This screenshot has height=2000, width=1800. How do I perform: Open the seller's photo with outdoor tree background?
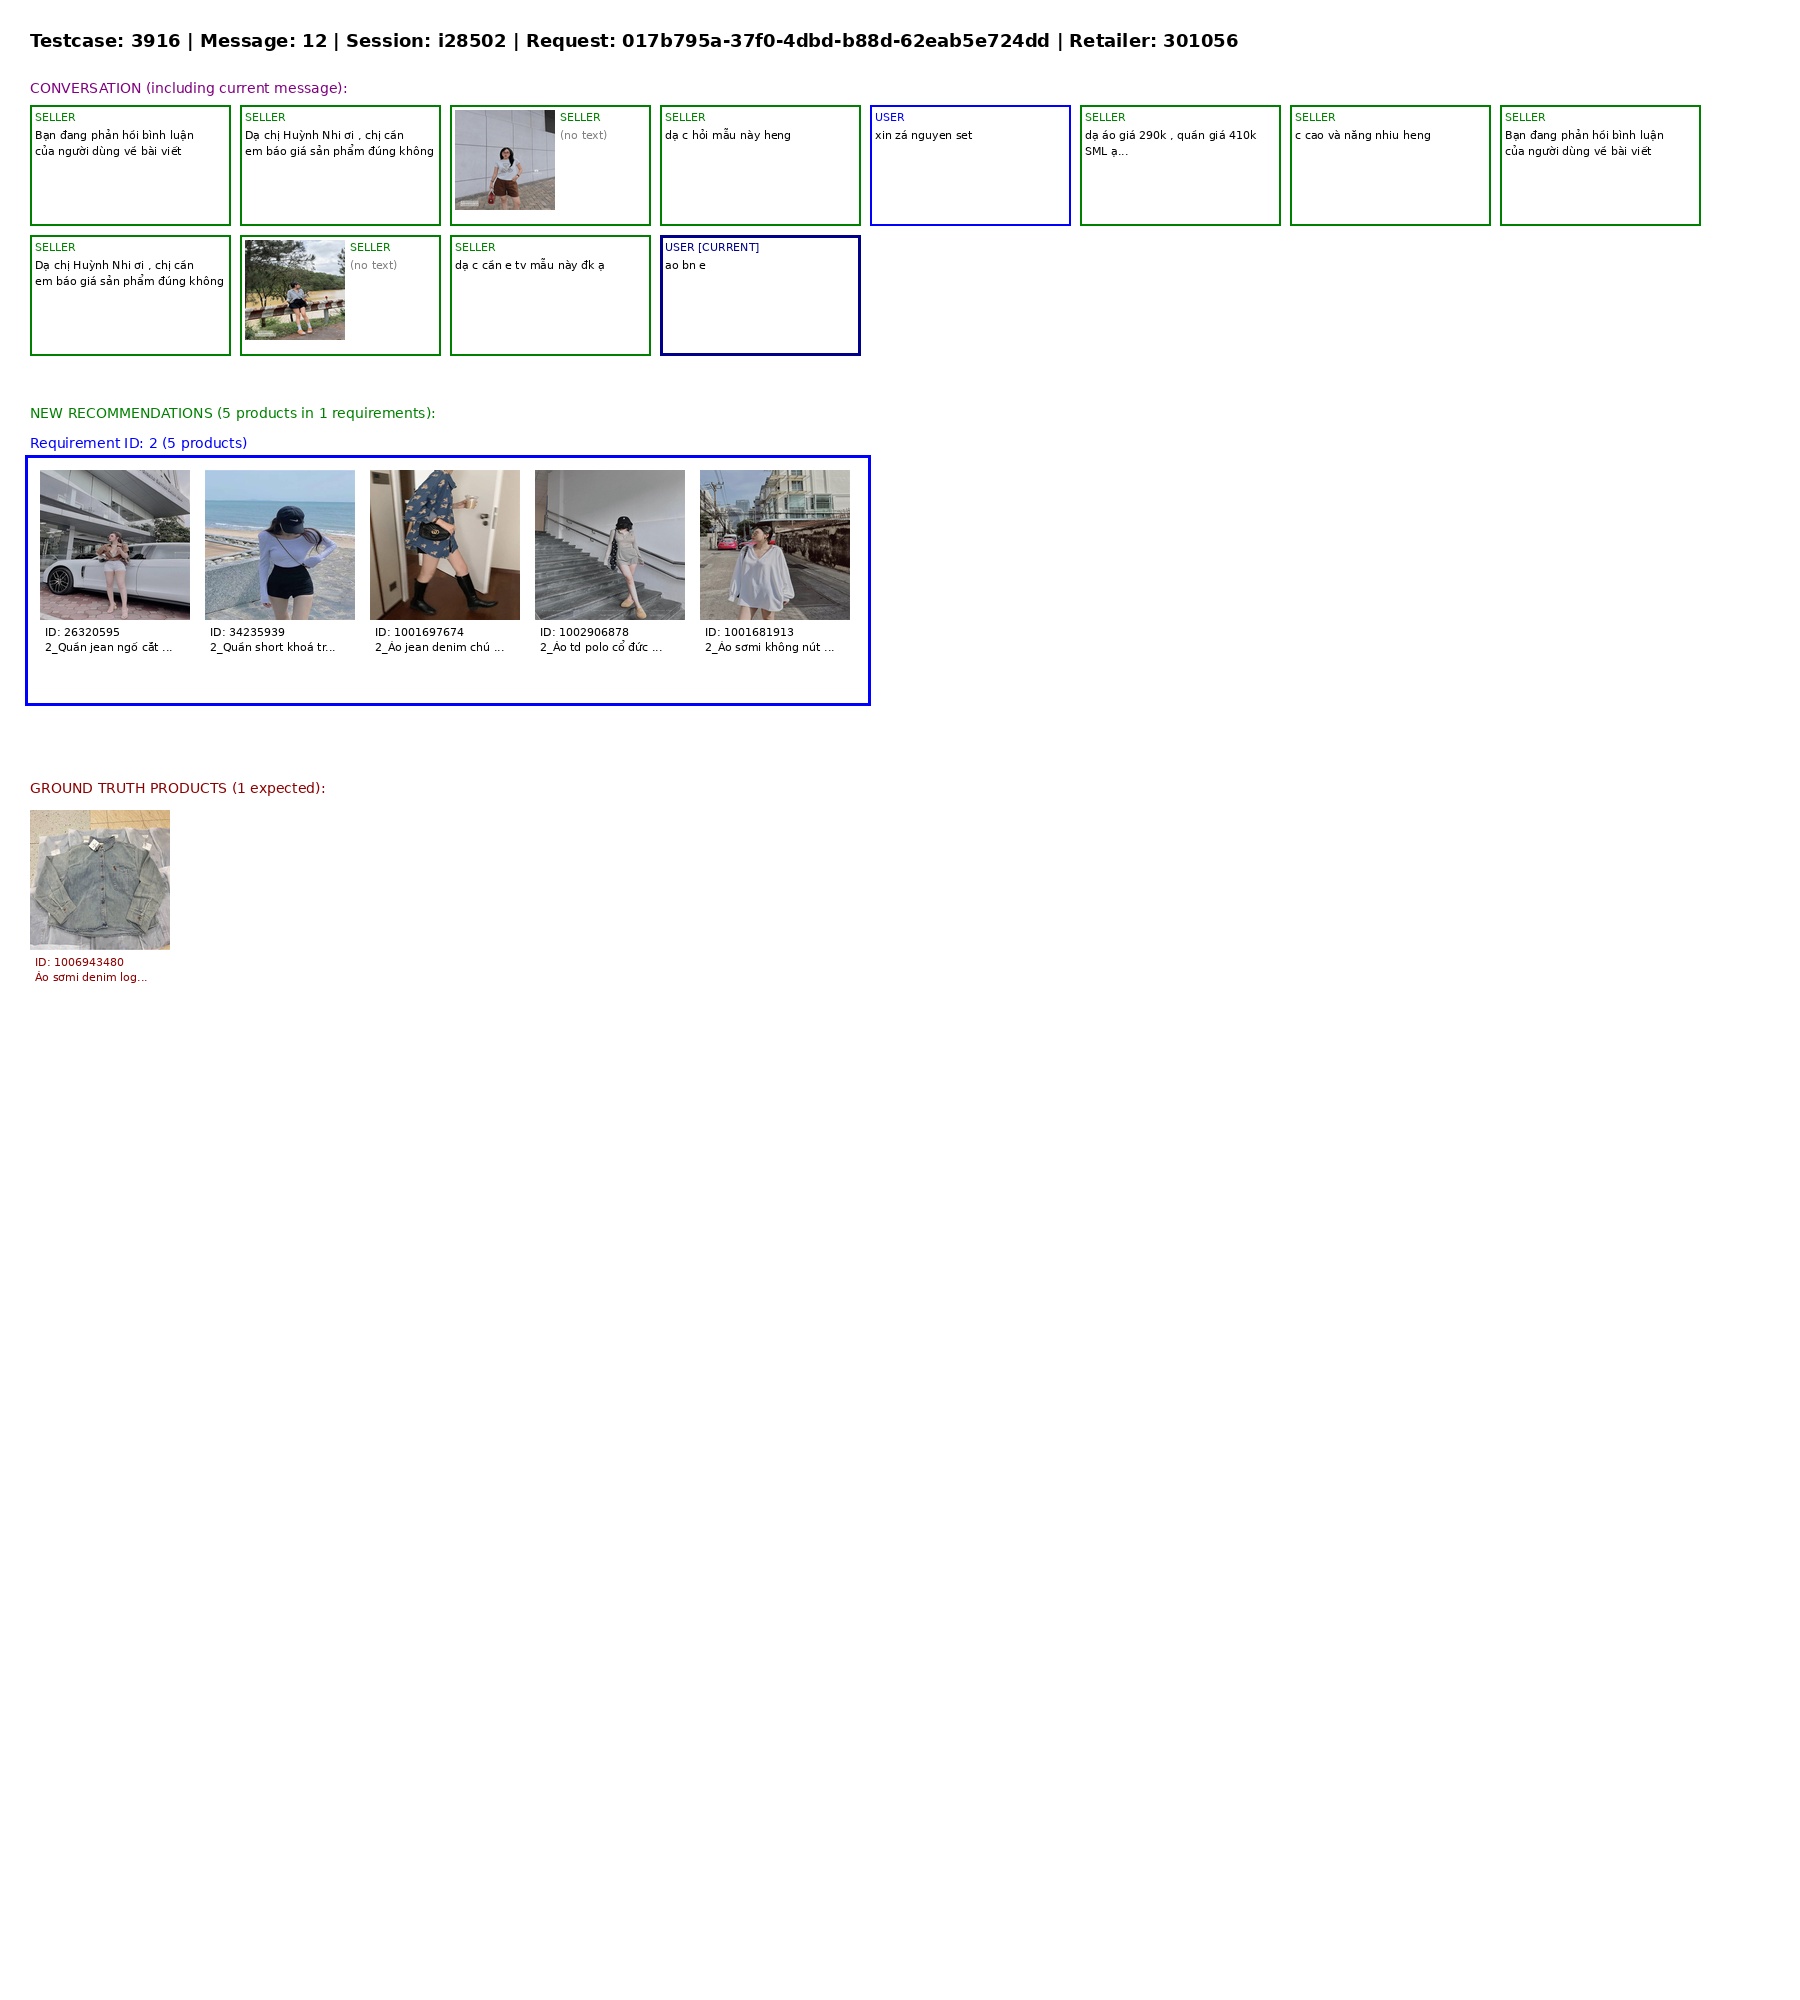pos(295,290)
